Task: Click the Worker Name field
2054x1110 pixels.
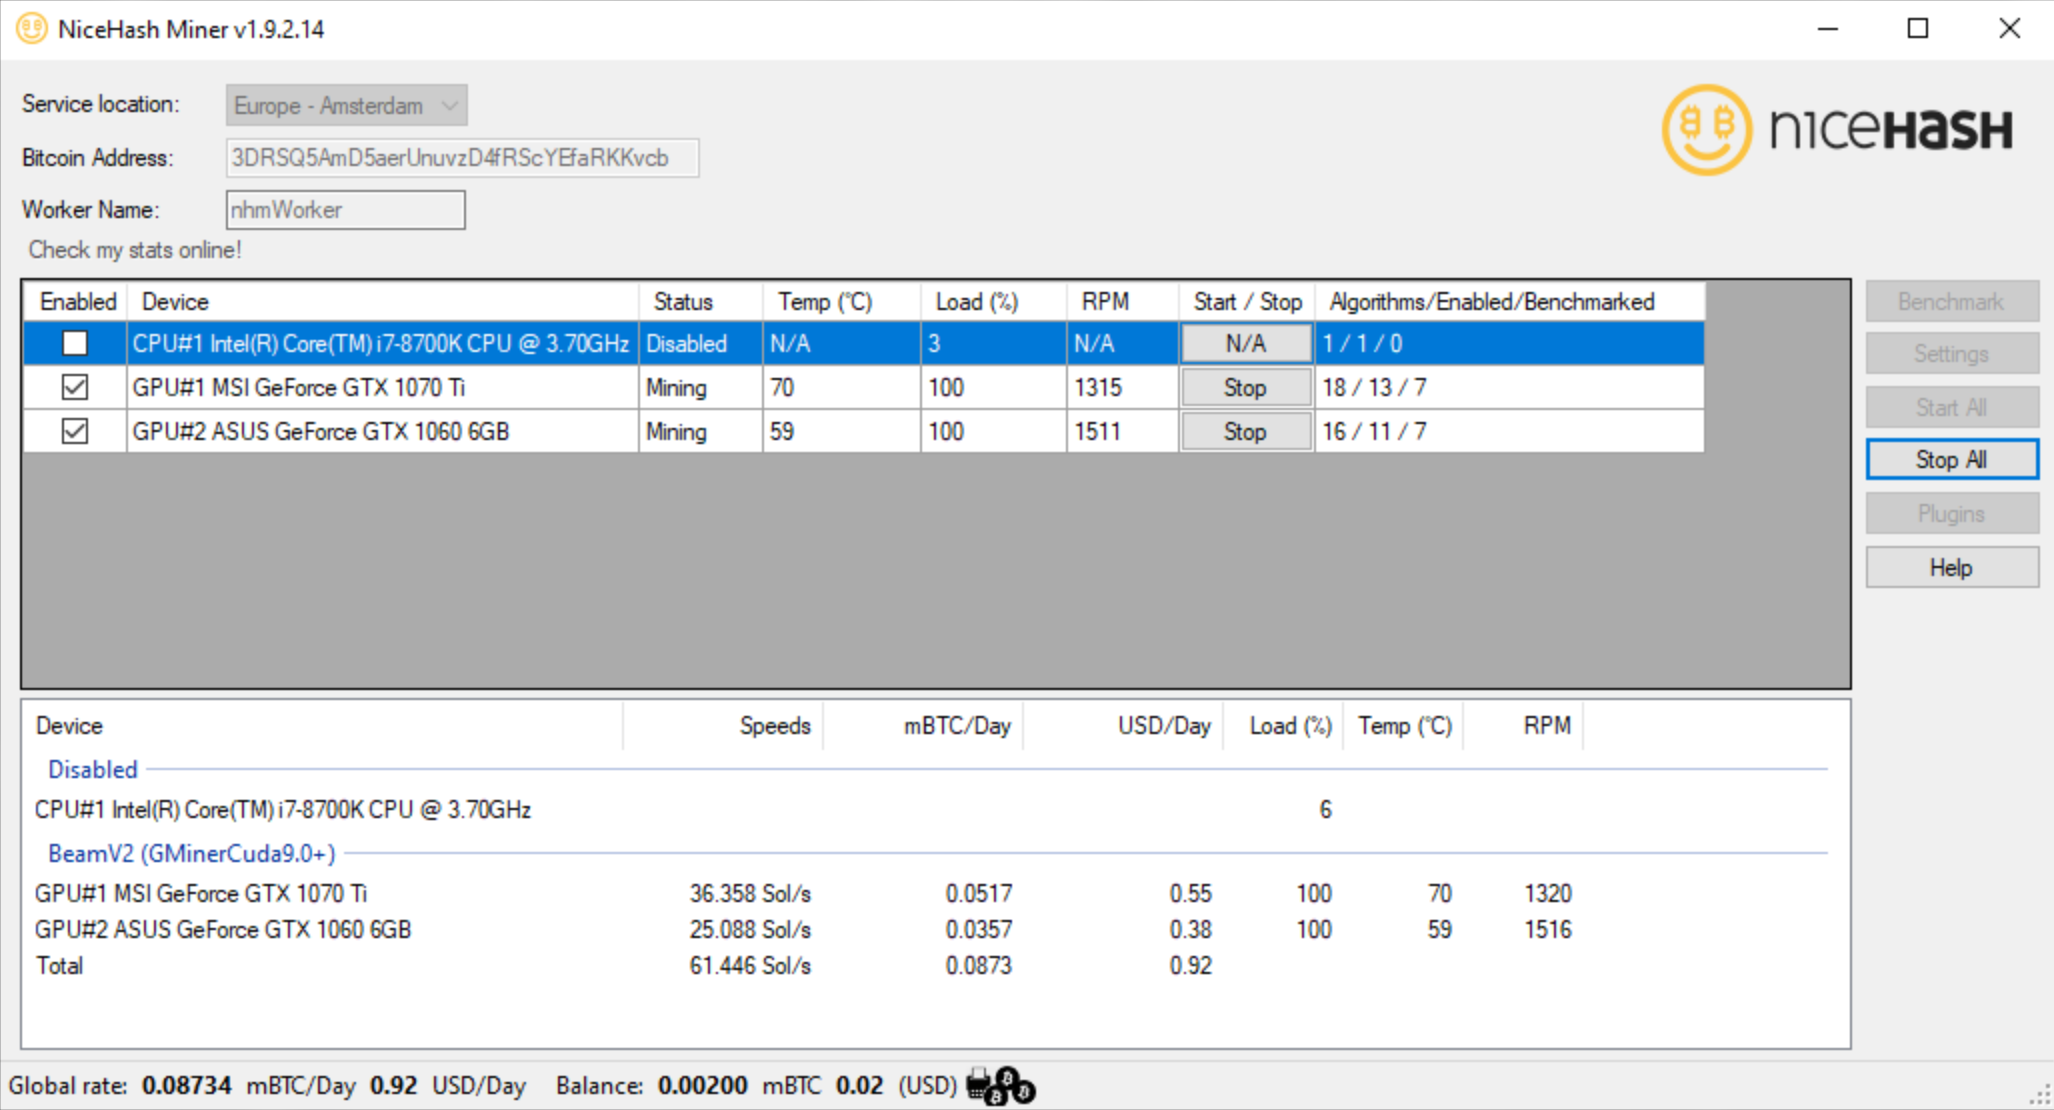Action: 345,210
